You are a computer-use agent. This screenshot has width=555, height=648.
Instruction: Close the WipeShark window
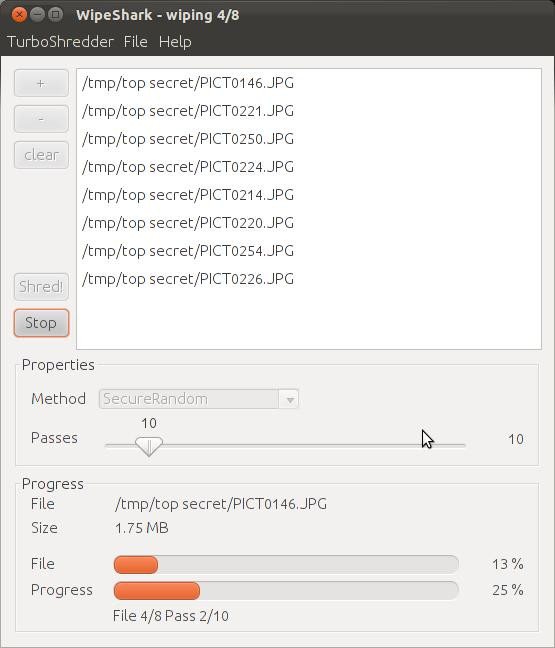(x=19, y=14)
